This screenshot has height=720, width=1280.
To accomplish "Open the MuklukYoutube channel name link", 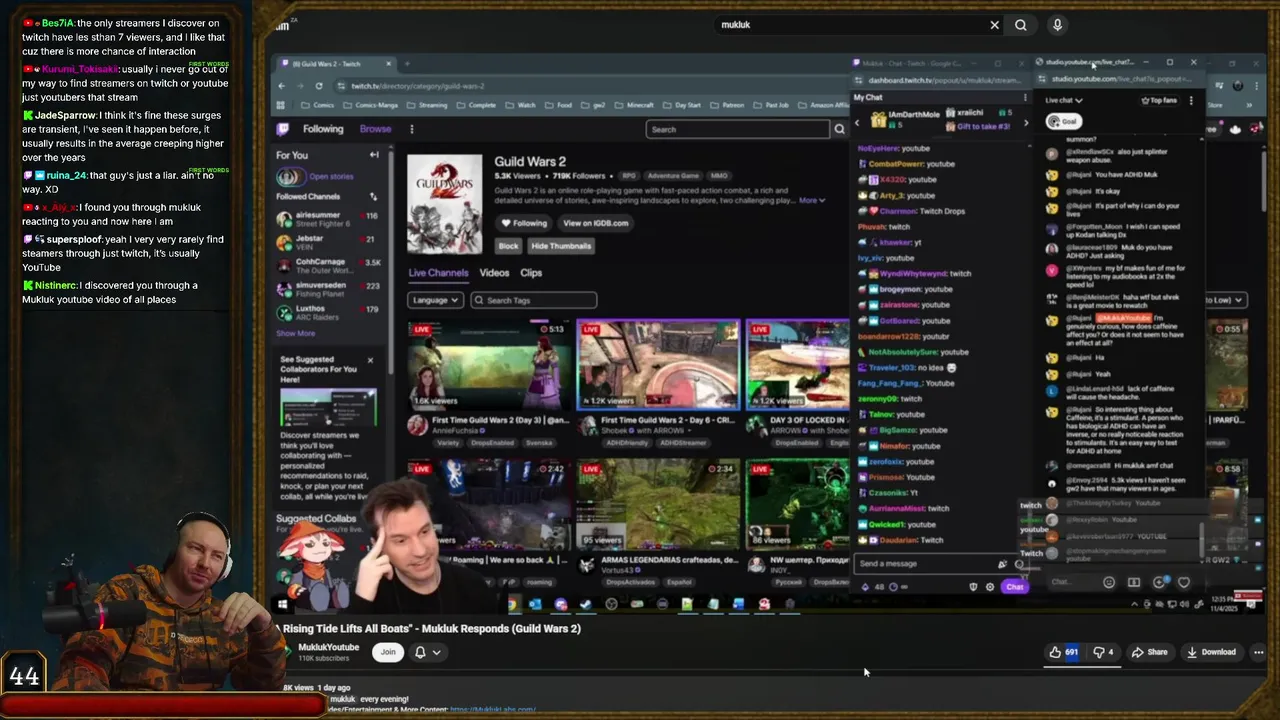I will tap(329, 647).
